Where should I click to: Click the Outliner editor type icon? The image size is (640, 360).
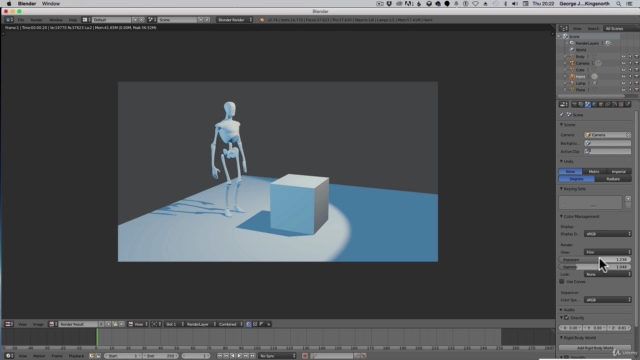564,29
